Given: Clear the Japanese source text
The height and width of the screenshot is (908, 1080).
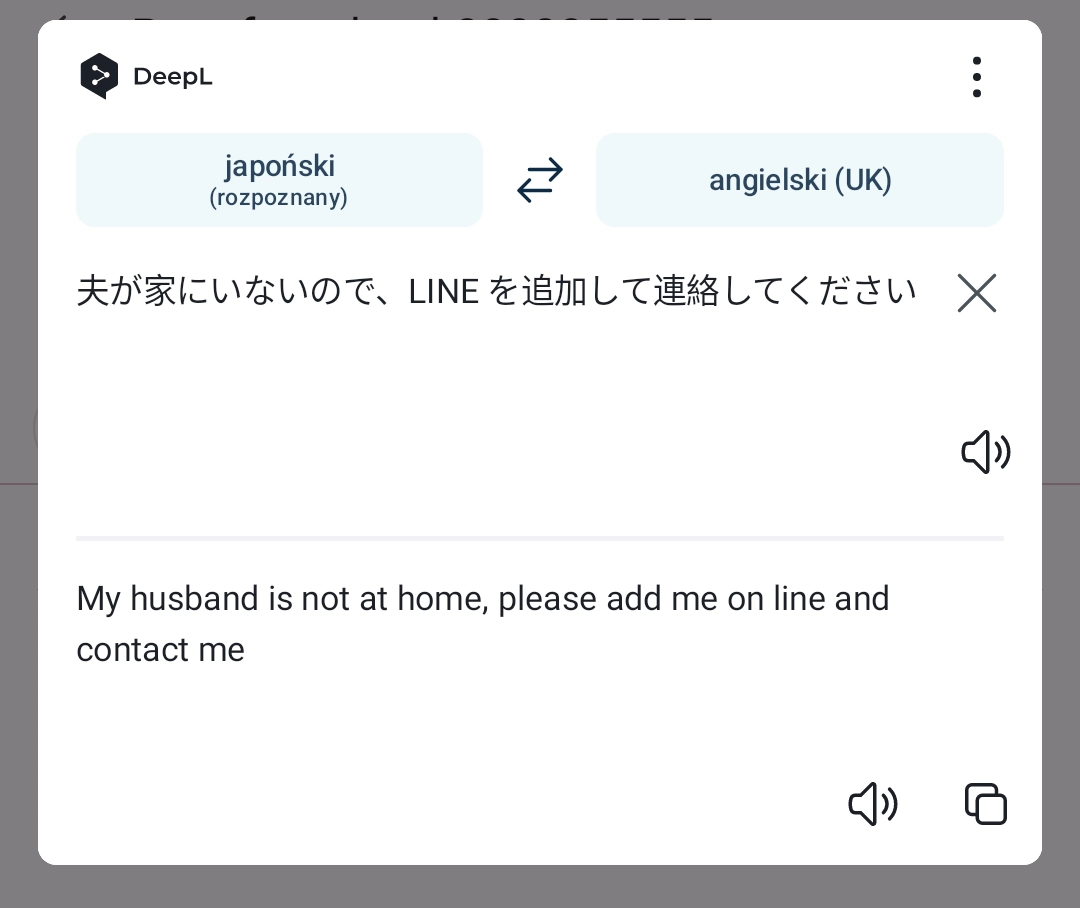Looking at the screenshot, I should click(x=976, y=293).
